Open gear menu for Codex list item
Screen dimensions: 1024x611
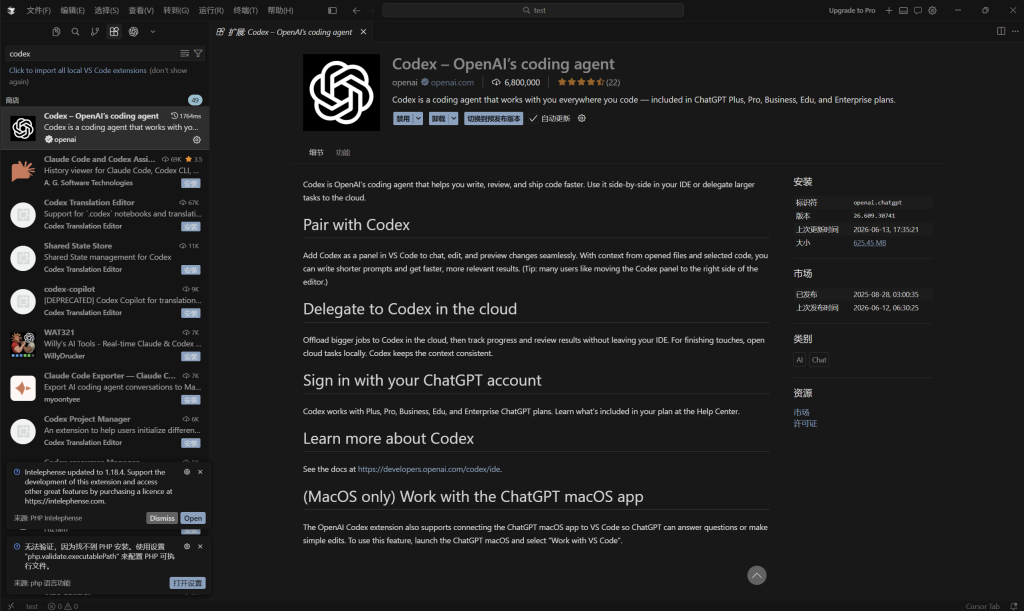(197, 140)
